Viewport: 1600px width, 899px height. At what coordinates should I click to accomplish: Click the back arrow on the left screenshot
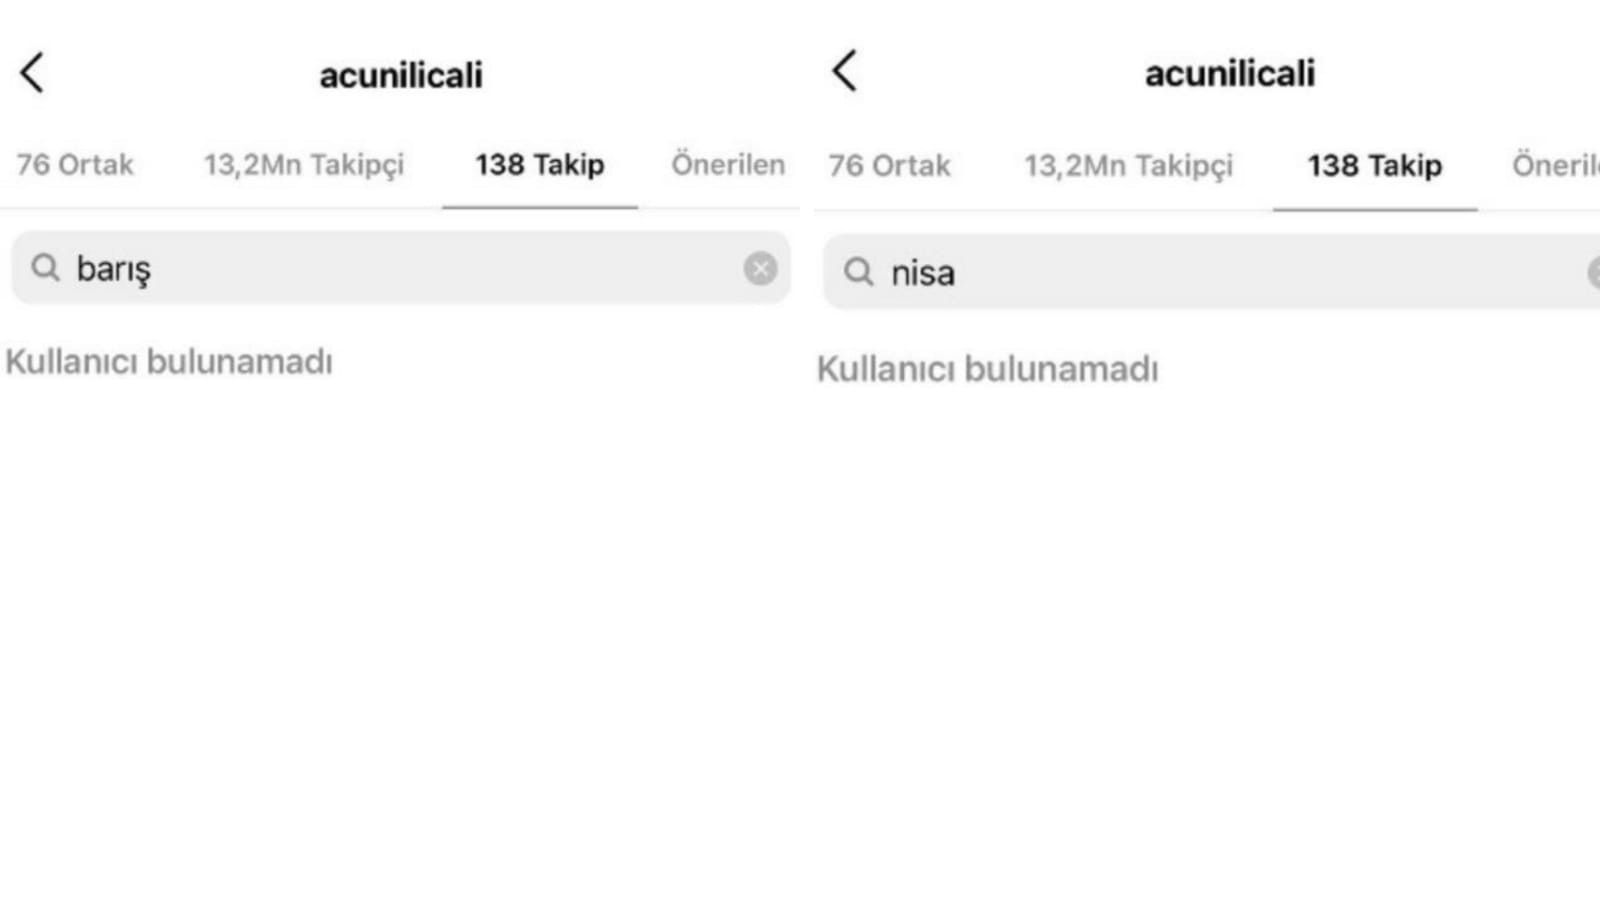click(33, 72)
